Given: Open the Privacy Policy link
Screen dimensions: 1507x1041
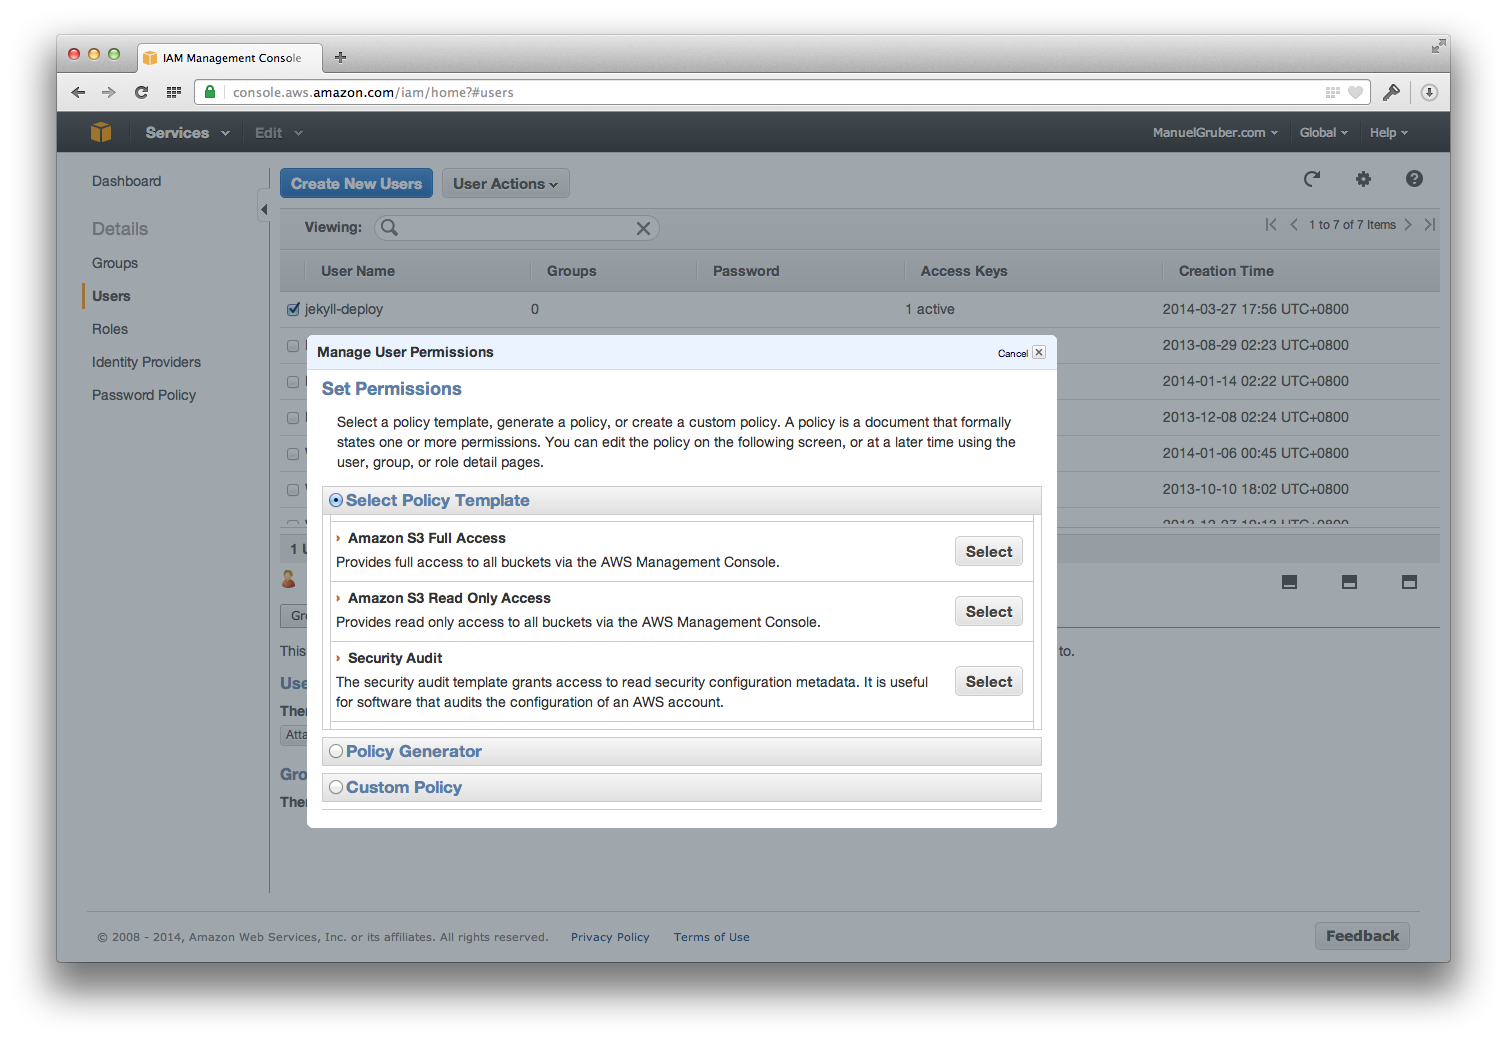Looking at the screenshot, I should [x=610, y=937].
